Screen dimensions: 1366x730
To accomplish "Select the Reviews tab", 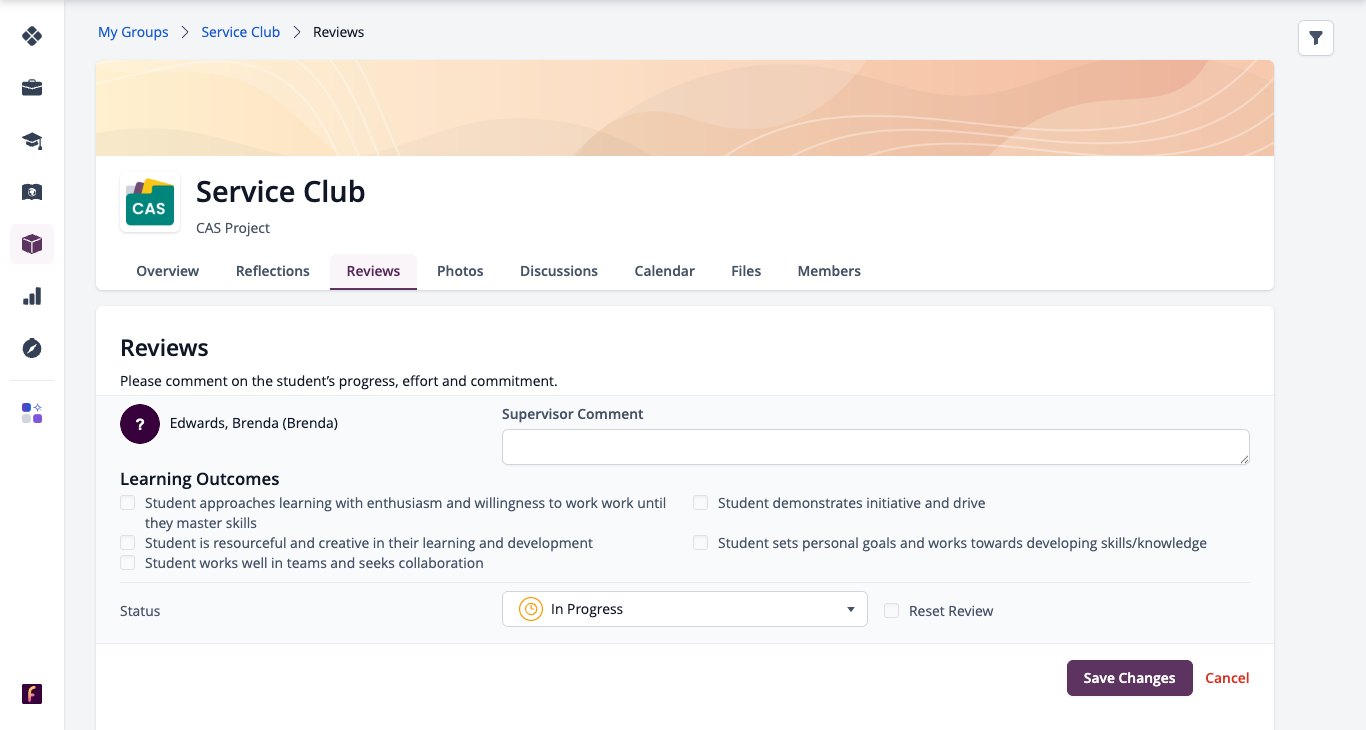I will point(373,271).
